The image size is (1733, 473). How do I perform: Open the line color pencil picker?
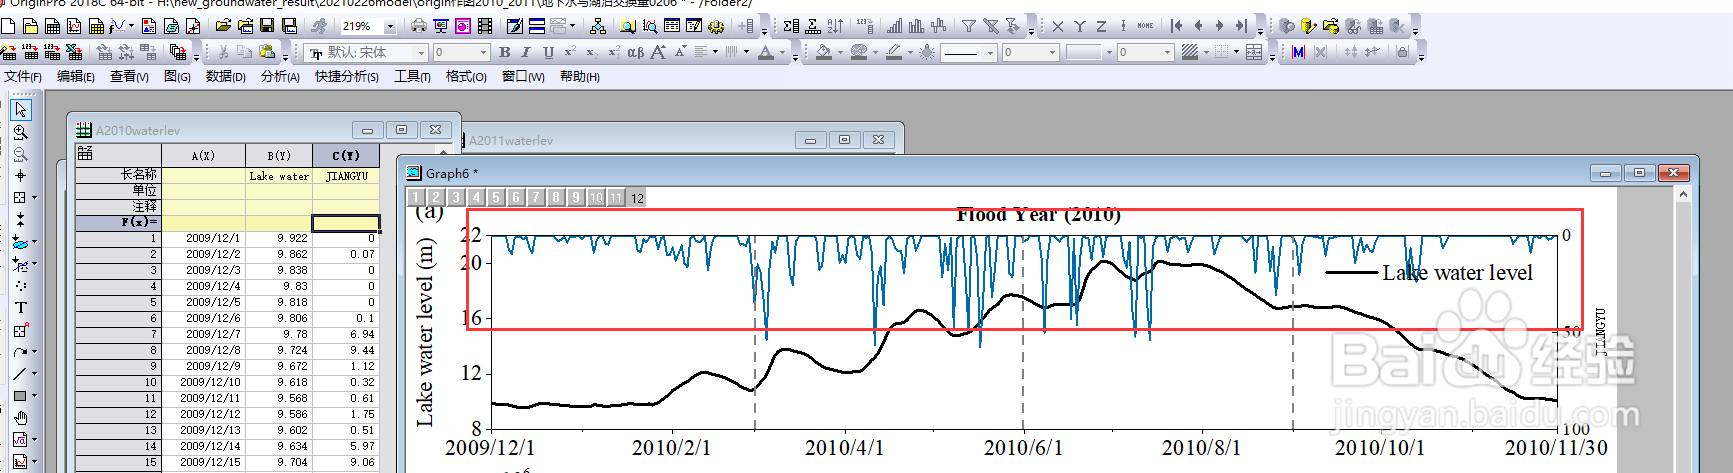tap(894, 52)
